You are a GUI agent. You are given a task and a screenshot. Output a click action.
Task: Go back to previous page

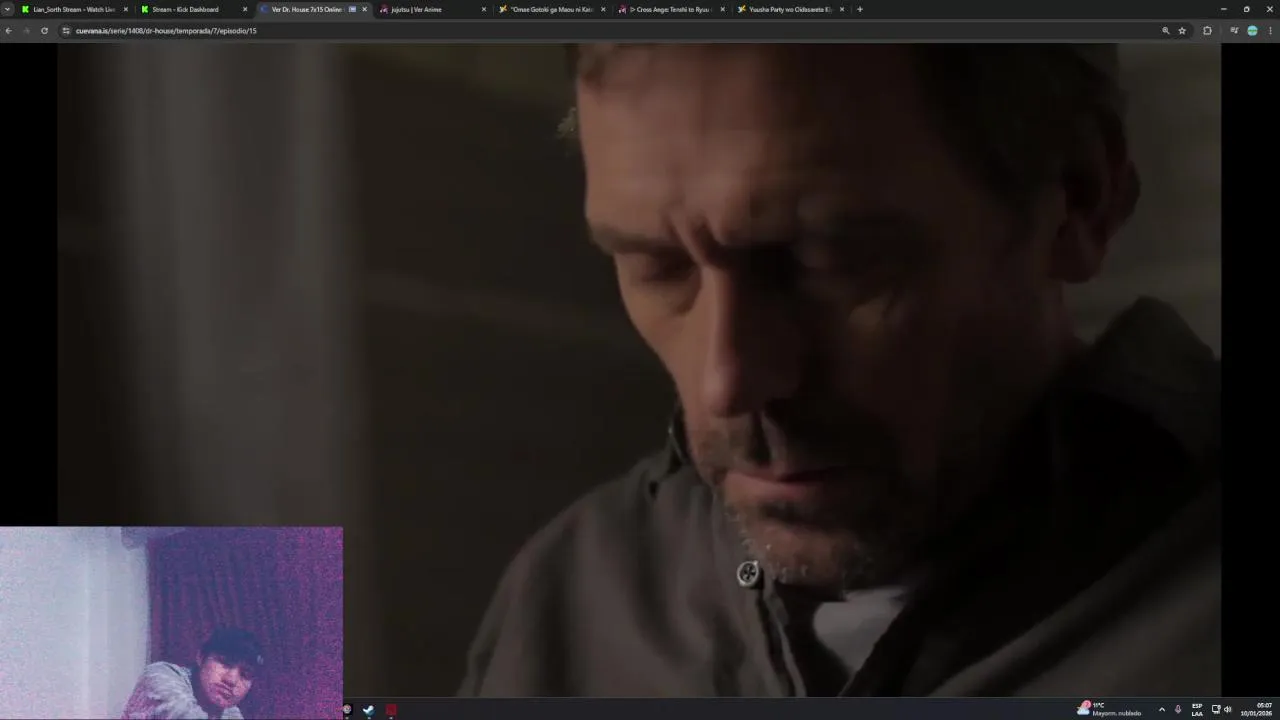click(x=8, y=31)
